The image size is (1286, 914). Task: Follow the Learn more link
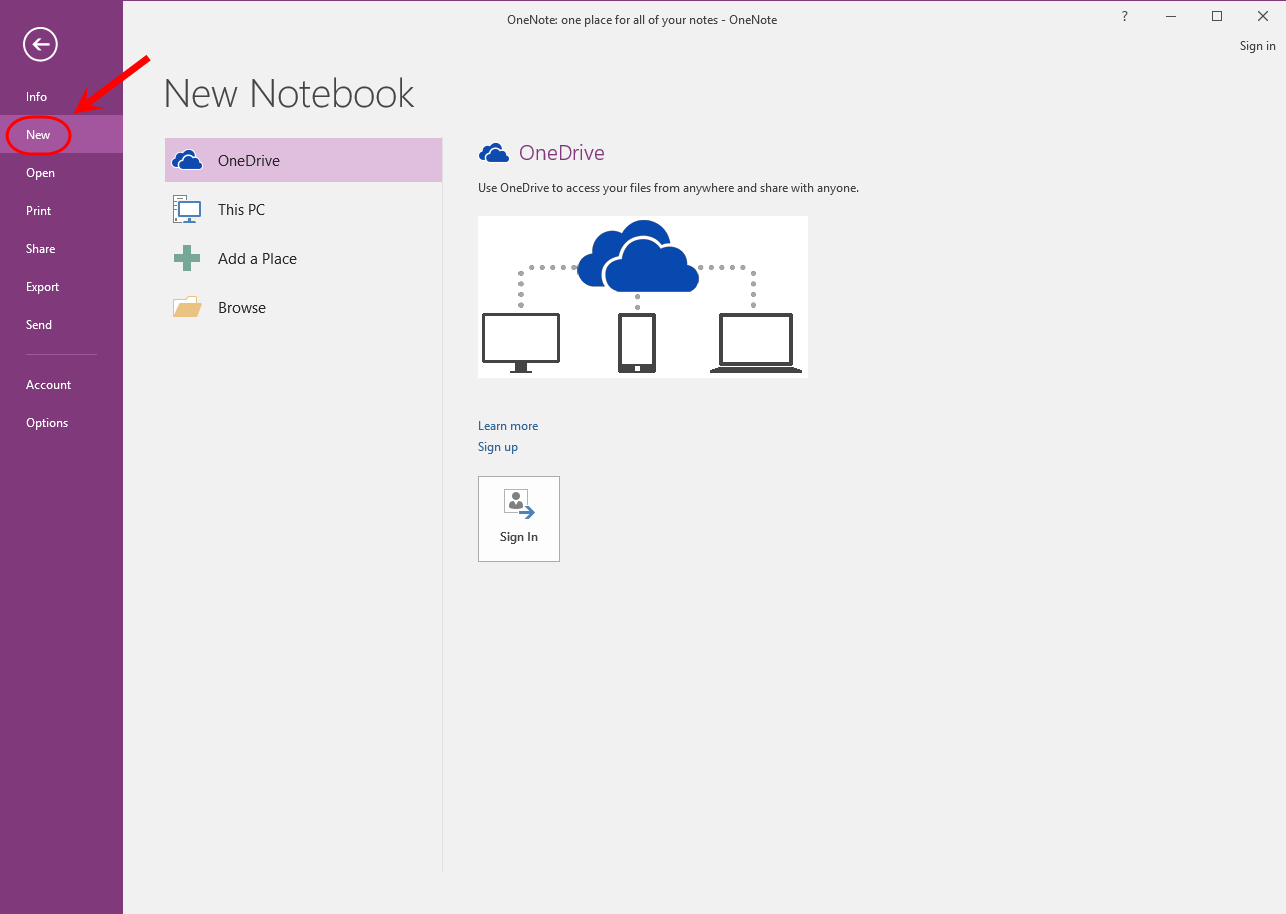pyautogui.click(x=508, y=426)
